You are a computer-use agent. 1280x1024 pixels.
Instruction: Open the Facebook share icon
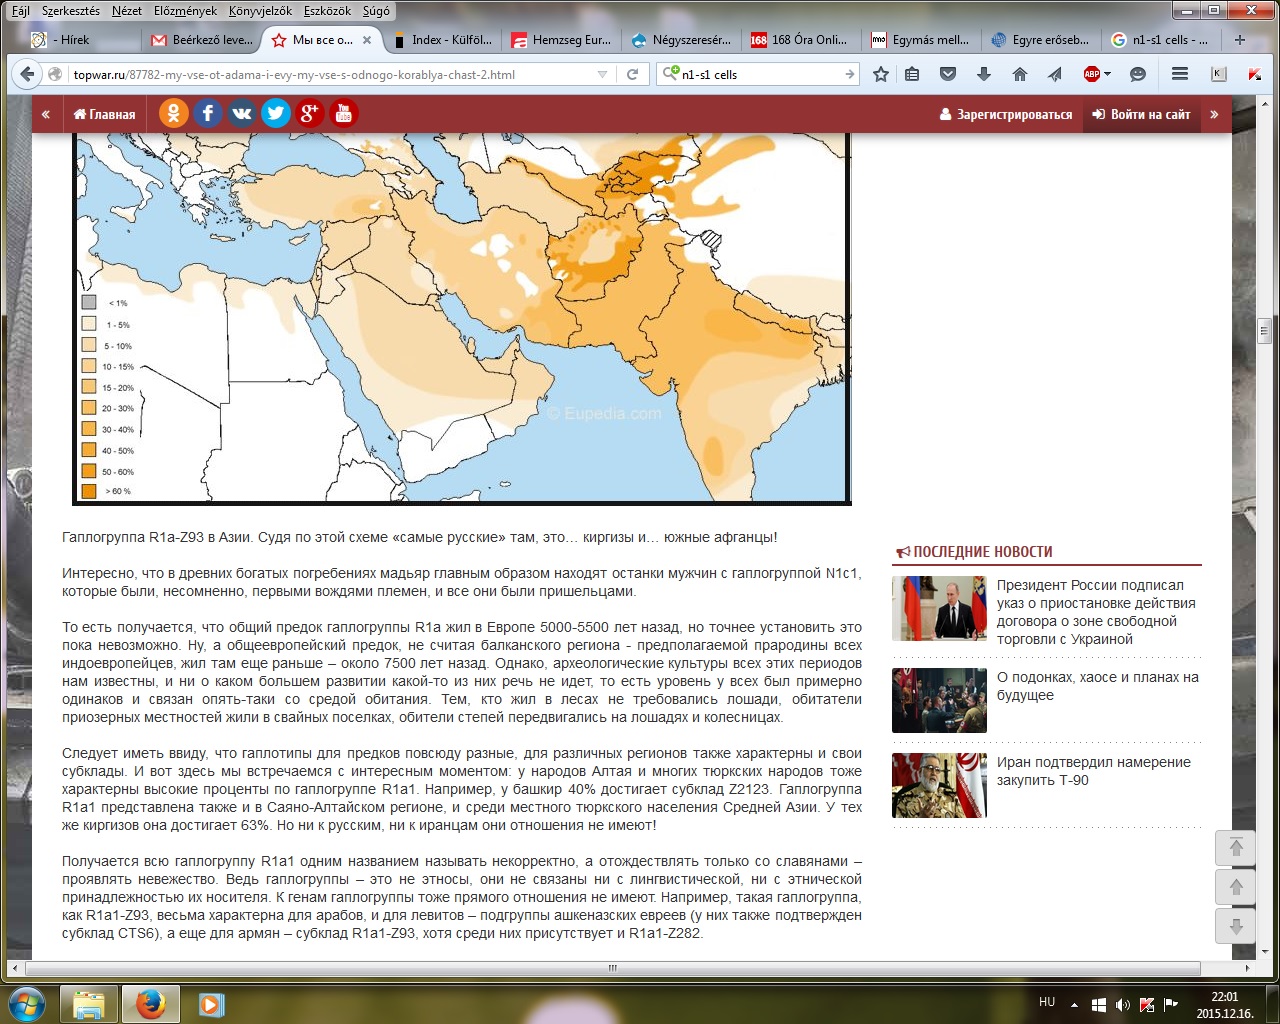(x=207, y=114)
